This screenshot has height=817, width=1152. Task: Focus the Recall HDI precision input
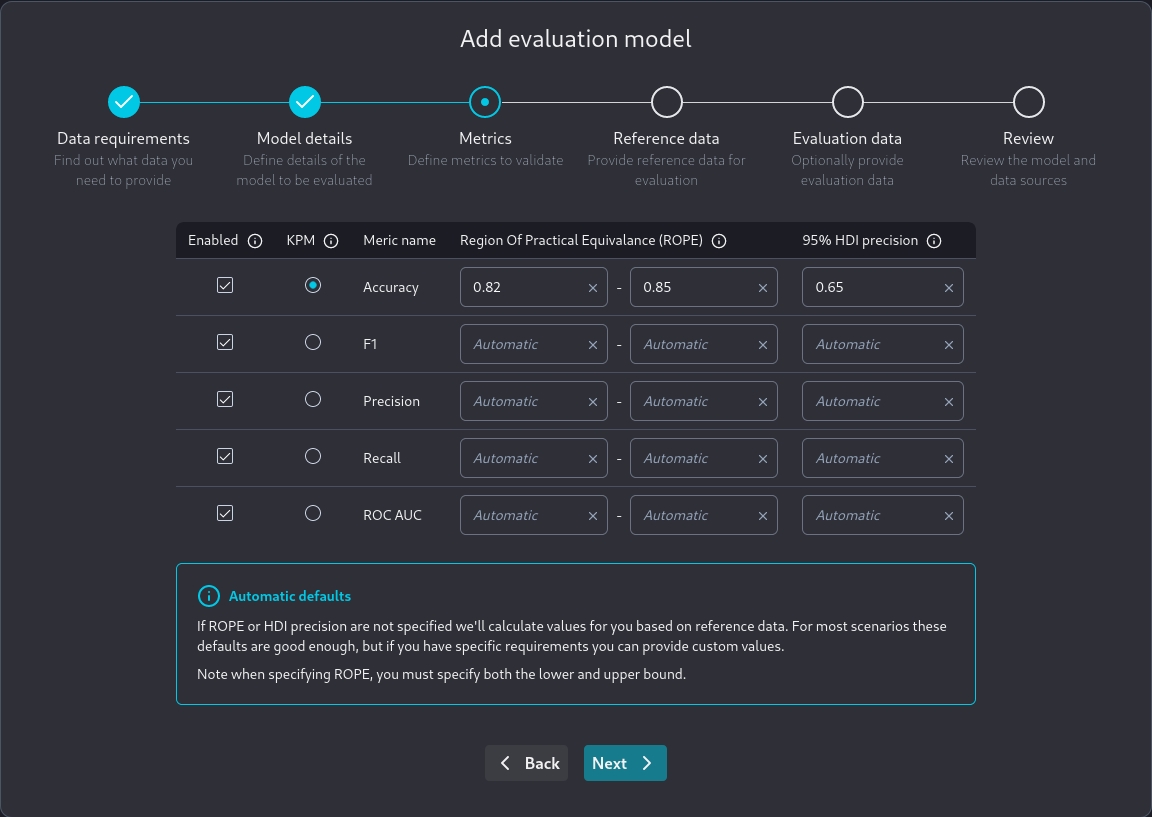(x=872, y=458)
